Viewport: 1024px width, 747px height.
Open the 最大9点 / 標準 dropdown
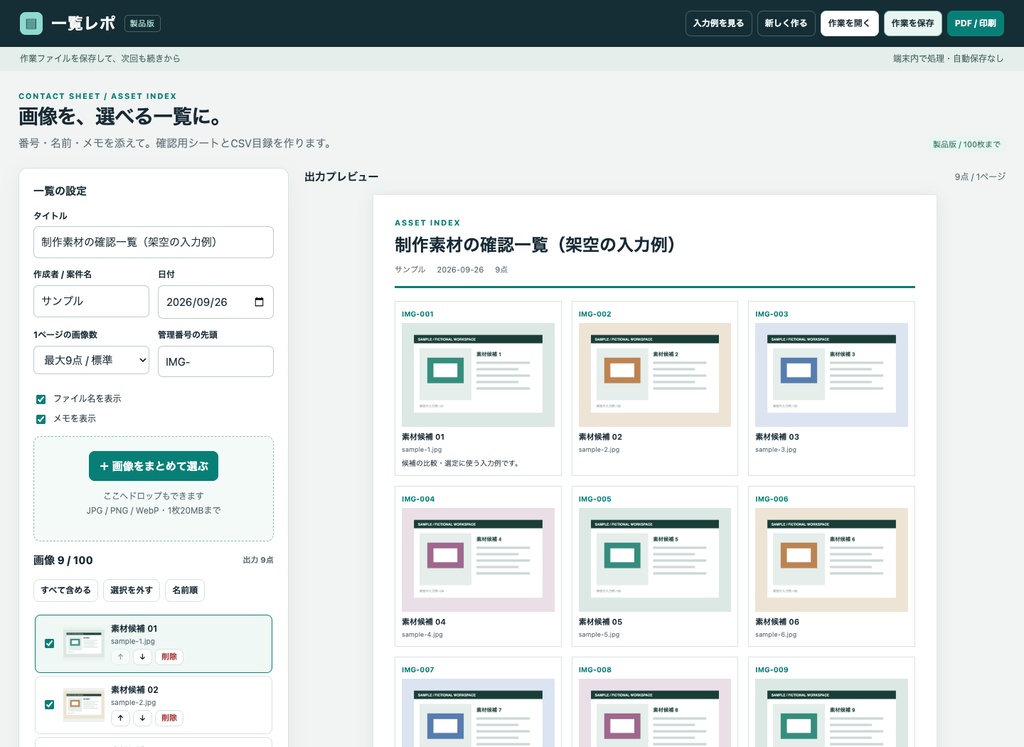[x=91, y=360]
